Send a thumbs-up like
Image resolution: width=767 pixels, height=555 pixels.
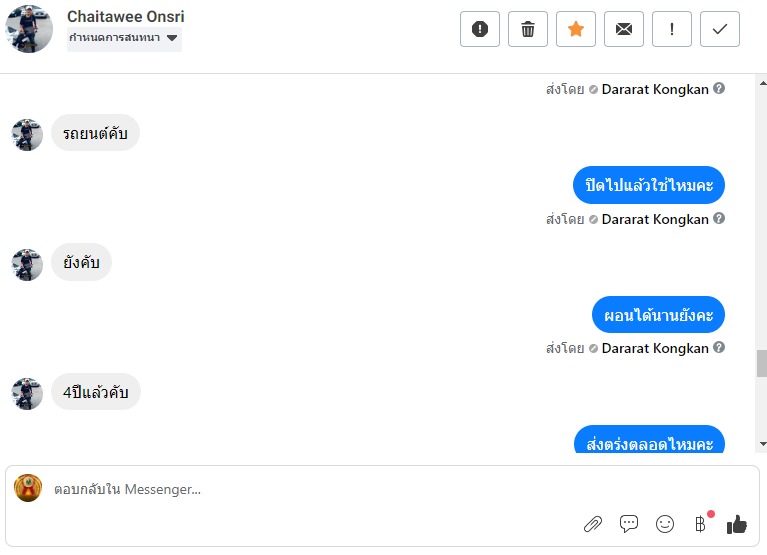pos(737,523)
